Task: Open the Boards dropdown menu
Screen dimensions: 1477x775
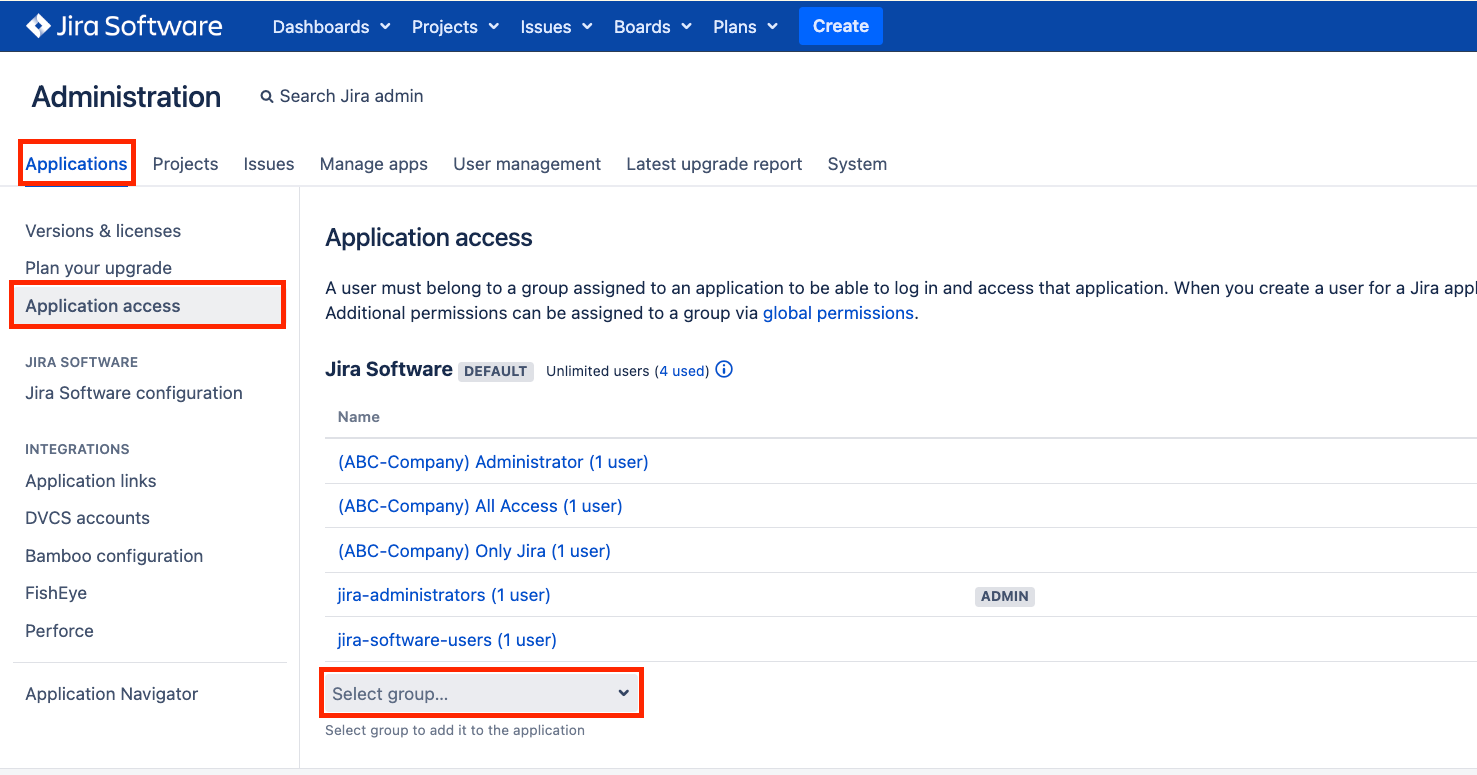Action: (653, 27)
